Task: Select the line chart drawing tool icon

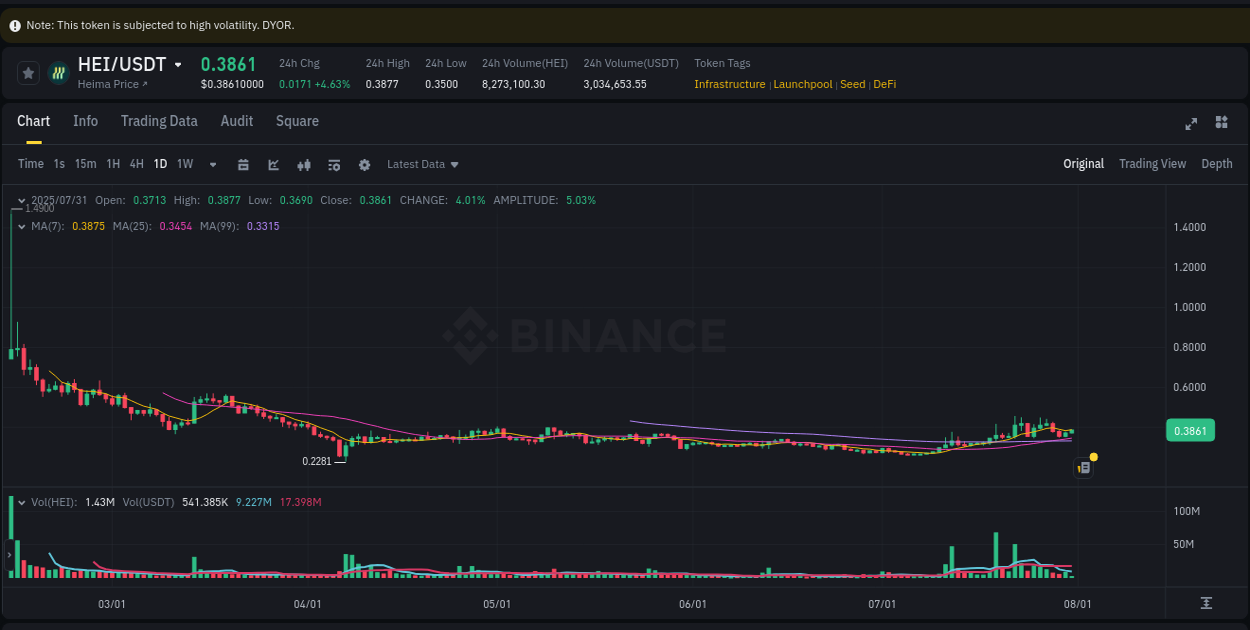Action: (273, 164)
